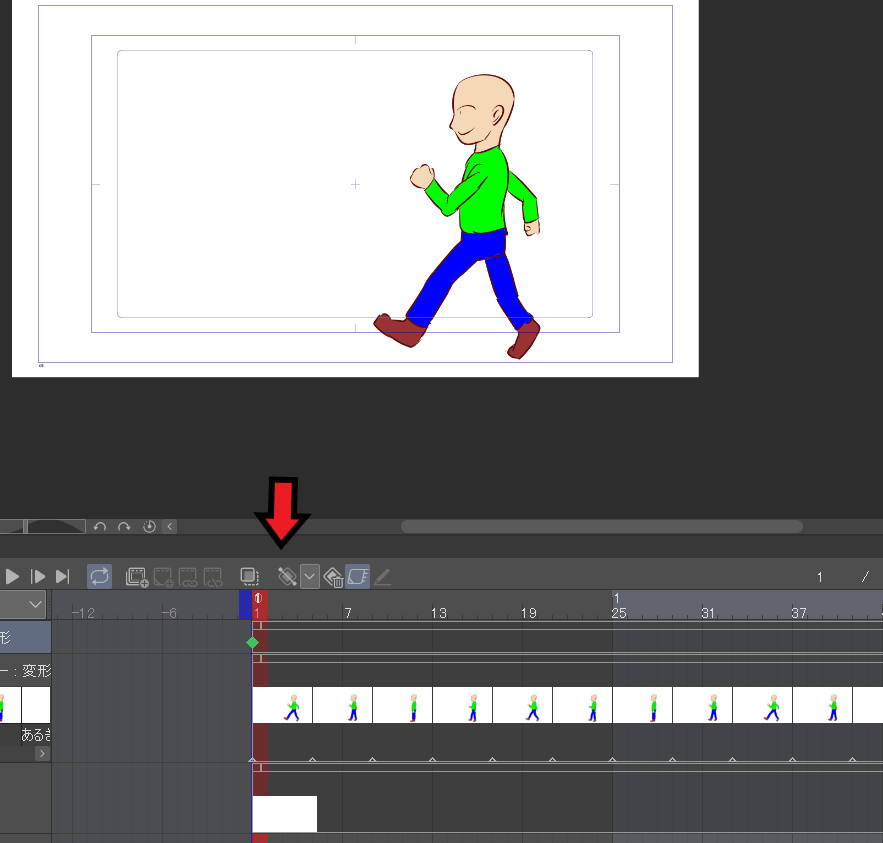This screenshot has height=843, width=883.
Task: Click the redo arrow below the canvas
Action: tap(124, 526)
